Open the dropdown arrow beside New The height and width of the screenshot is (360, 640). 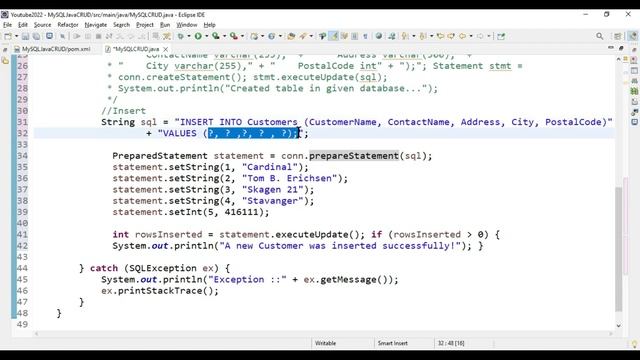(17, 36)
